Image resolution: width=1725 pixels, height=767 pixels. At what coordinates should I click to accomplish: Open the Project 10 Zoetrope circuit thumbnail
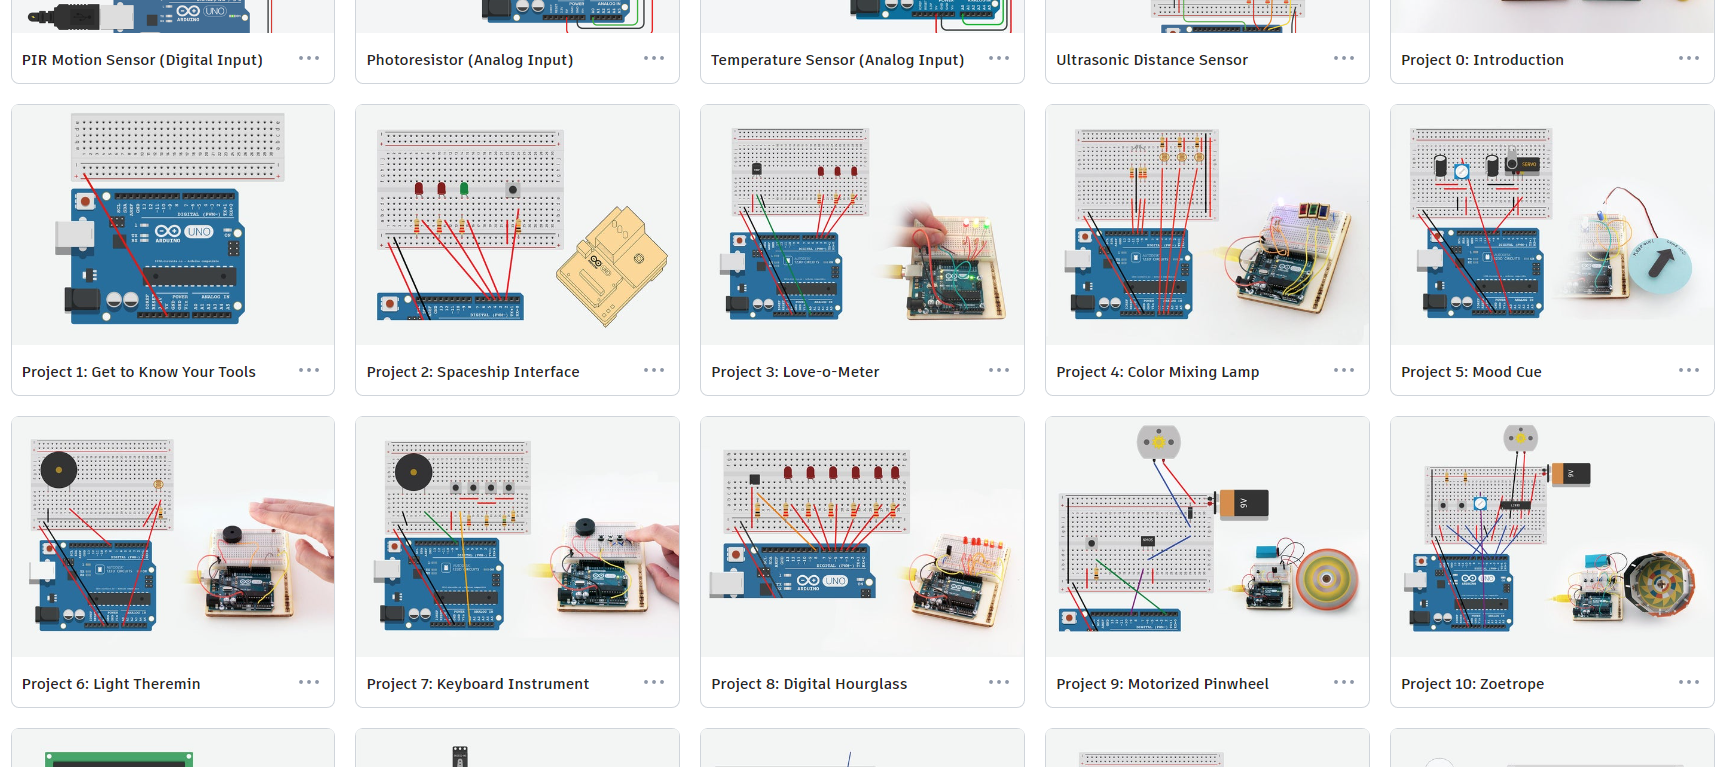[1552, 537]
